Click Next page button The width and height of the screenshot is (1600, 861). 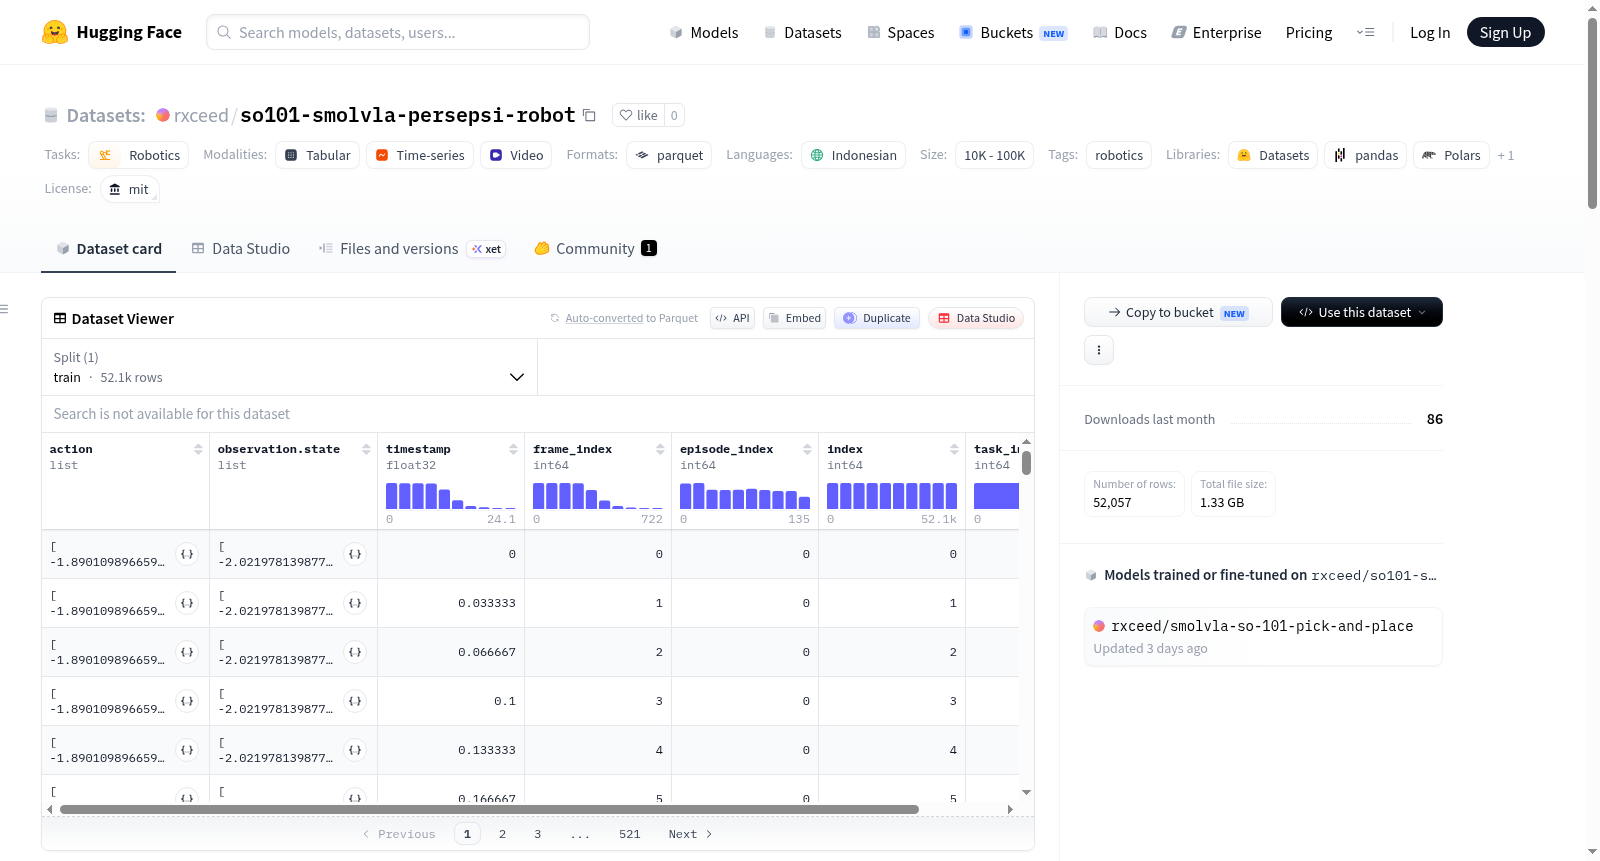coord(690,834)
